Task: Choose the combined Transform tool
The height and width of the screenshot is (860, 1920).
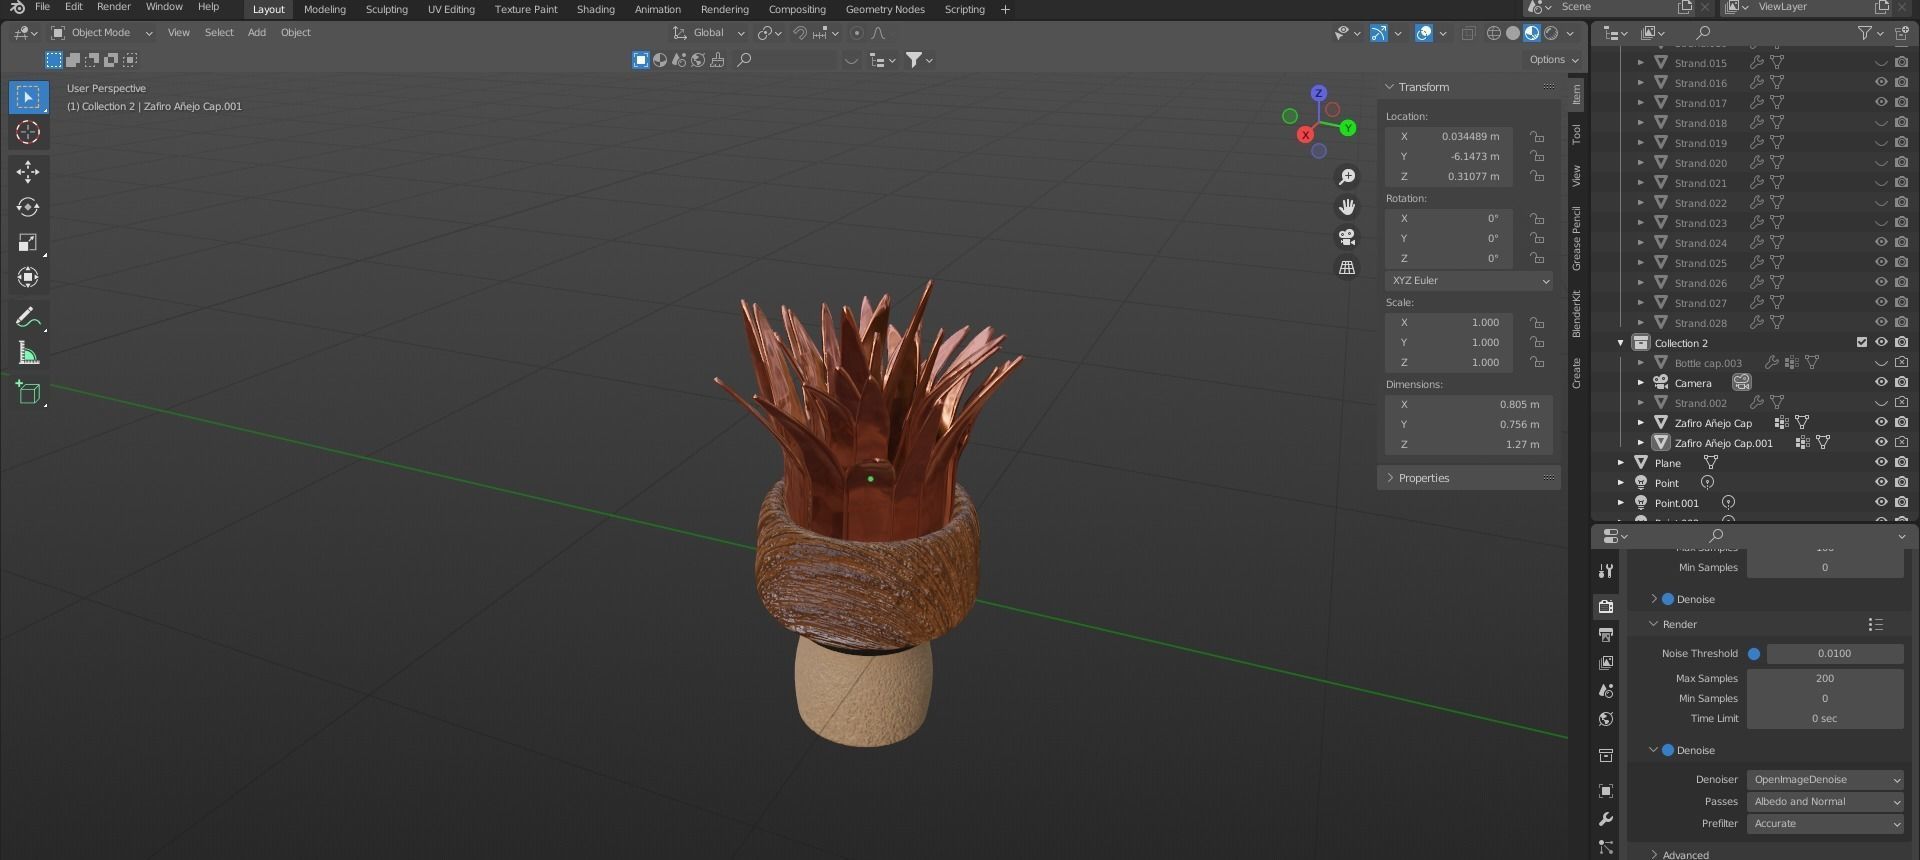Action: 28,277
